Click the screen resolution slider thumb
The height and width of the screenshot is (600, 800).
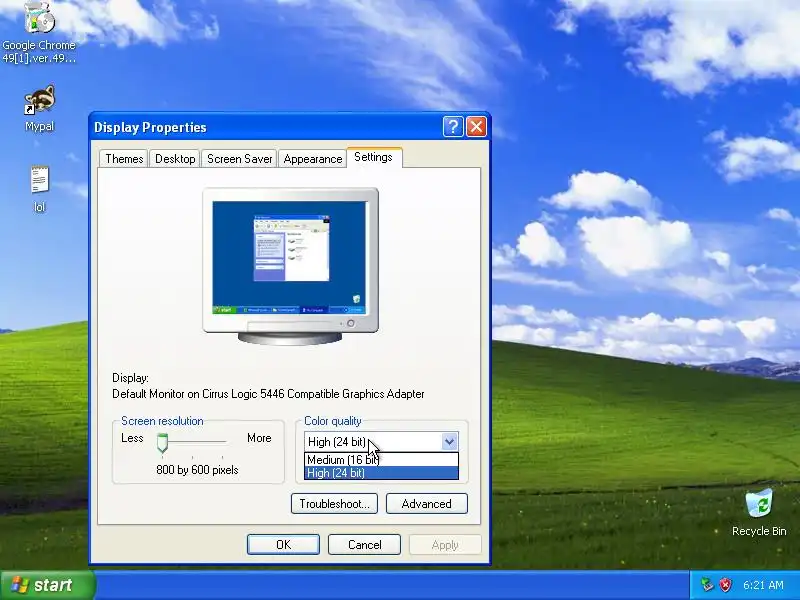pos(162,443)
